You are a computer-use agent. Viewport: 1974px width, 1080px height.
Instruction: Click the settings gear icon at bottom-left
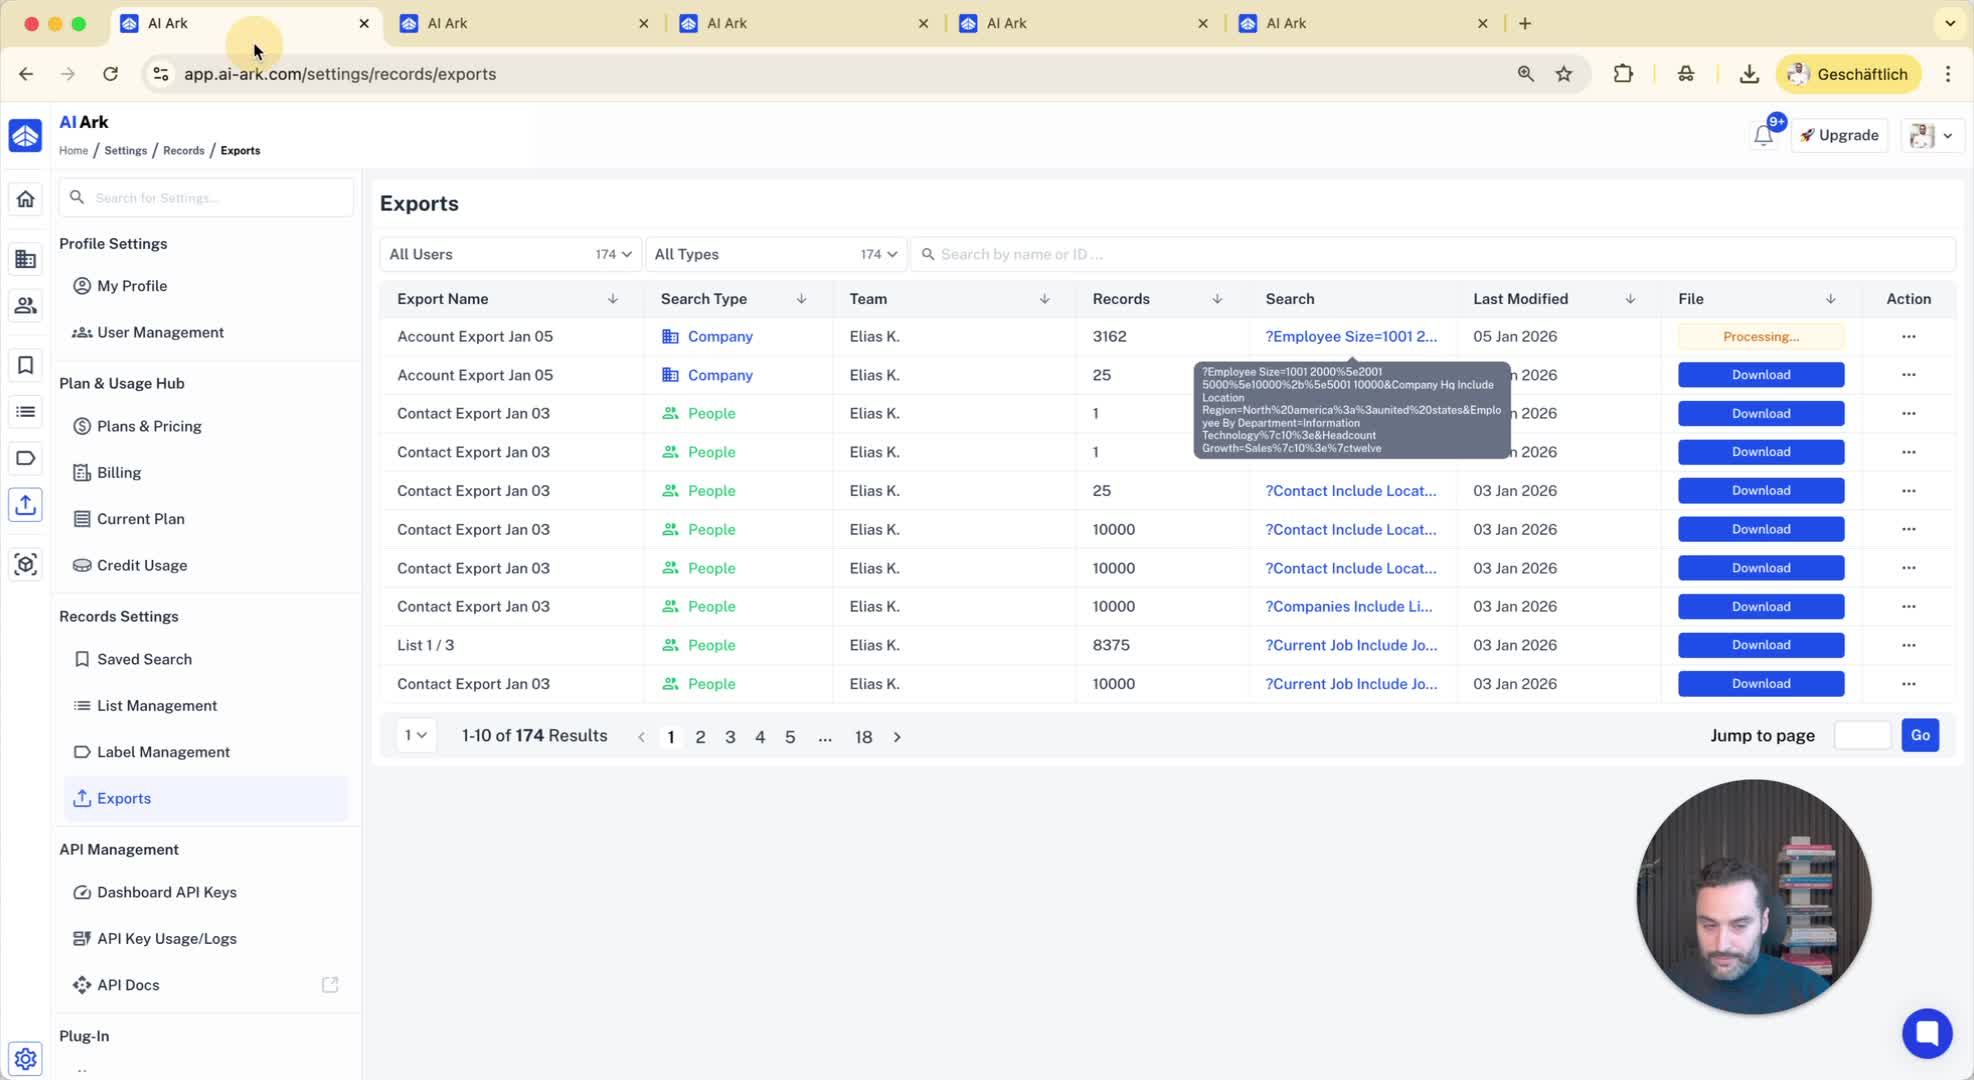[26, 1058]
